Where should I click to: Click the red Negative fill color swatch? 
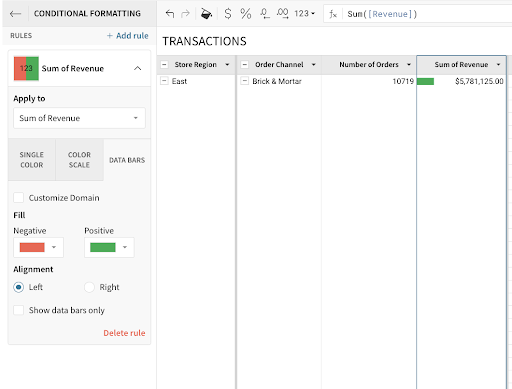pos(32,247)
